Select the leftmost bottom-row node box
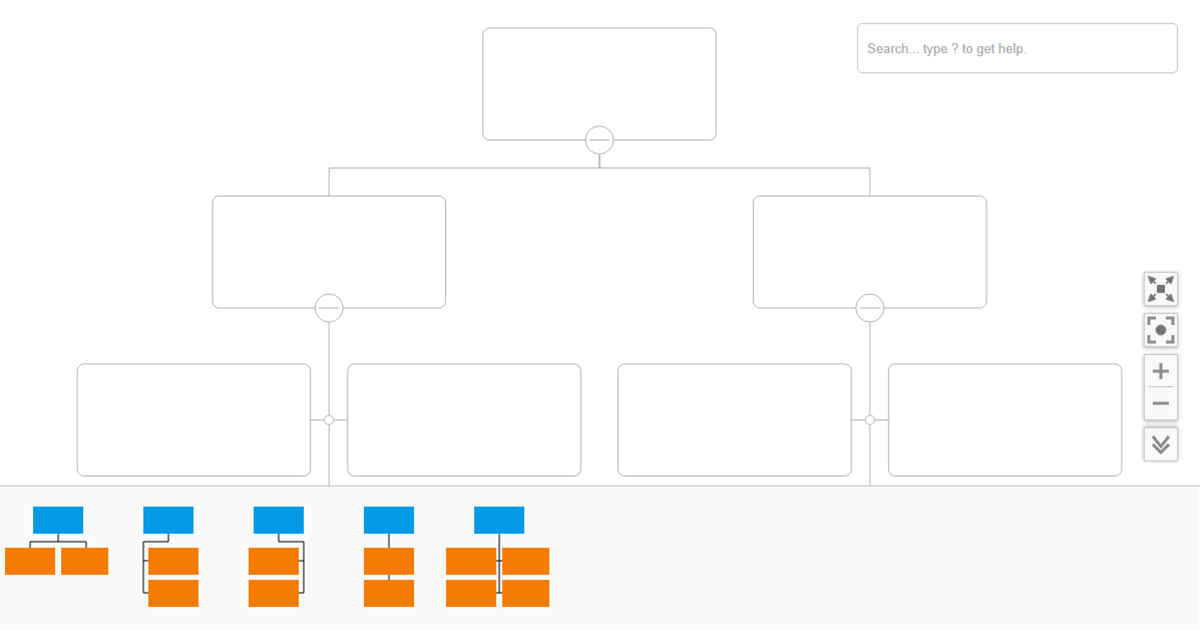This screenshot has height=630, width=1200. click(x=194, y=419)
